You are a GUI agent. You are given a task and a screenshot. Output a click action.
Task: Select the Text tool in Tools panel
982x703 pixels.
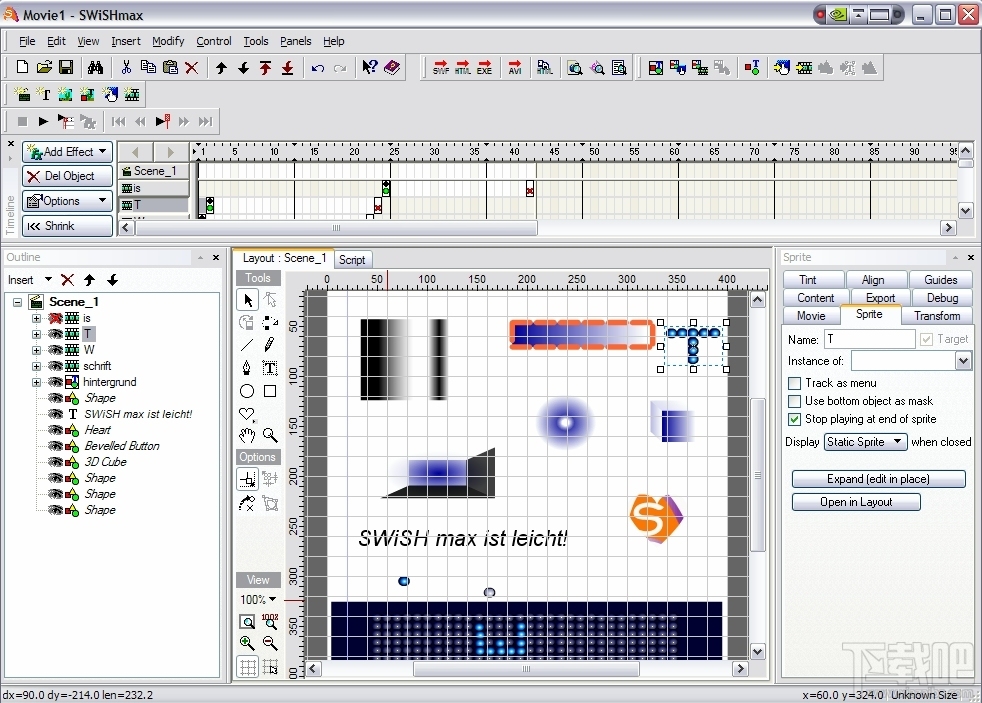(270, 368)
